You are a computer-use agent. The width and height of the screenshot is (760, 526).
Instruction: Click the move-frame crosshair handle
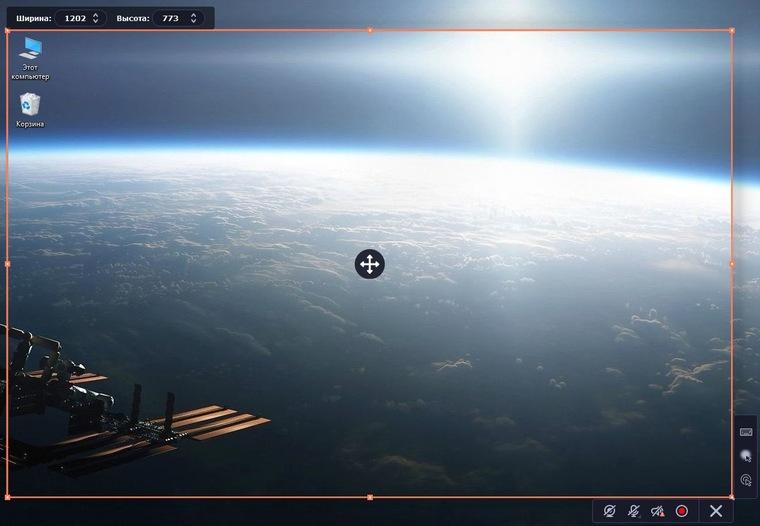370,264
